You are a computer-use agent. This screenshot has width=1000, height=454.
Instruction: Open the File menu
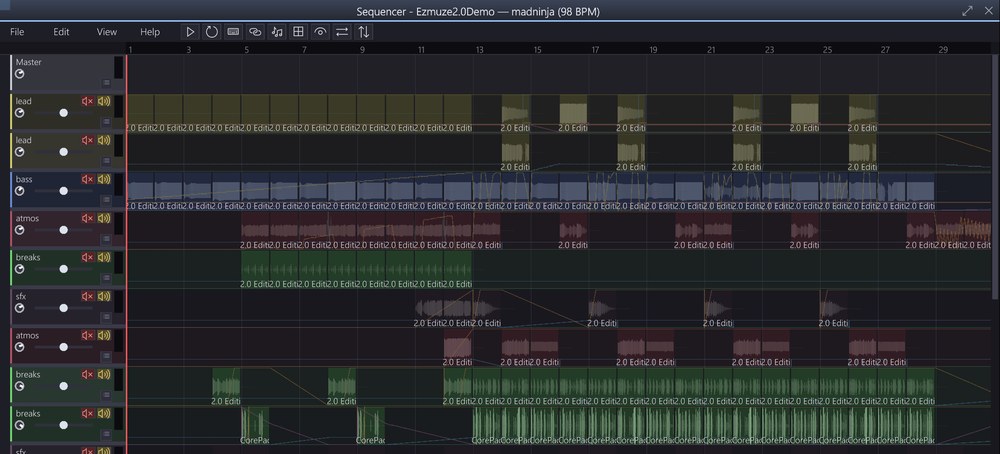17,32
